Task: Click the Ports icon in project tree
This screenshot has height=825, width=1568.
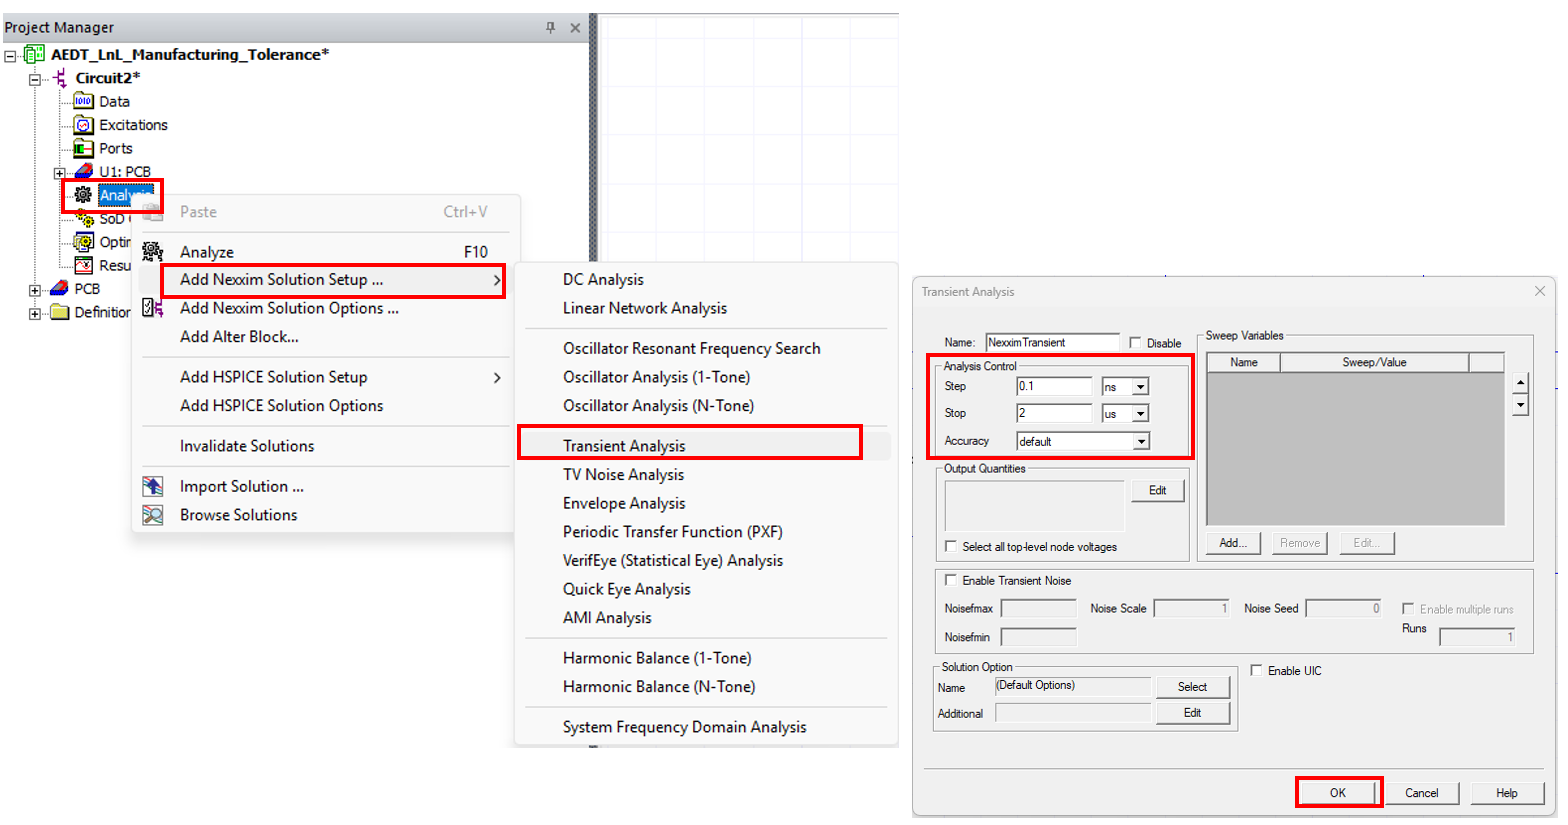Action: (83, 148)
